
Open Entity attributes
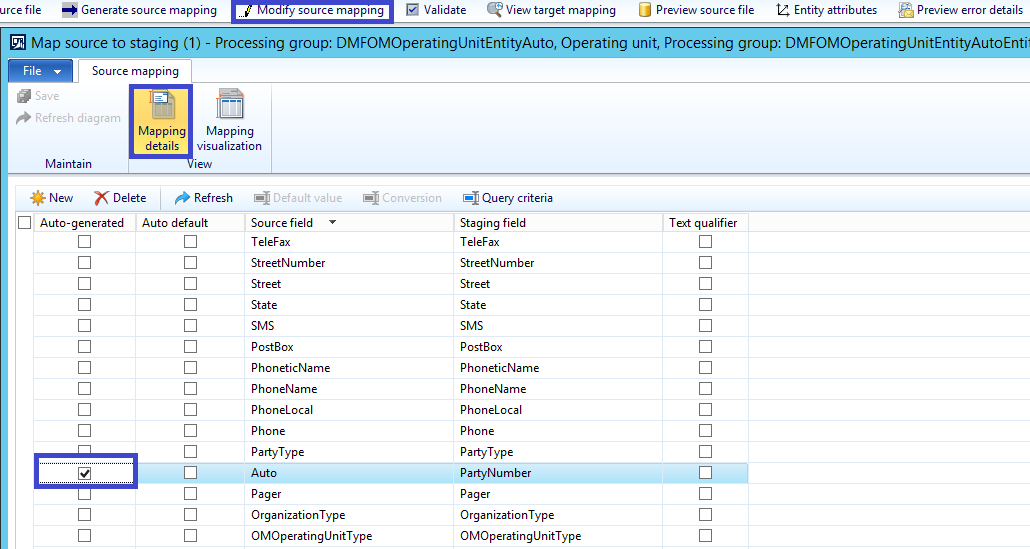pyautogui.click(x=826, y=10)
